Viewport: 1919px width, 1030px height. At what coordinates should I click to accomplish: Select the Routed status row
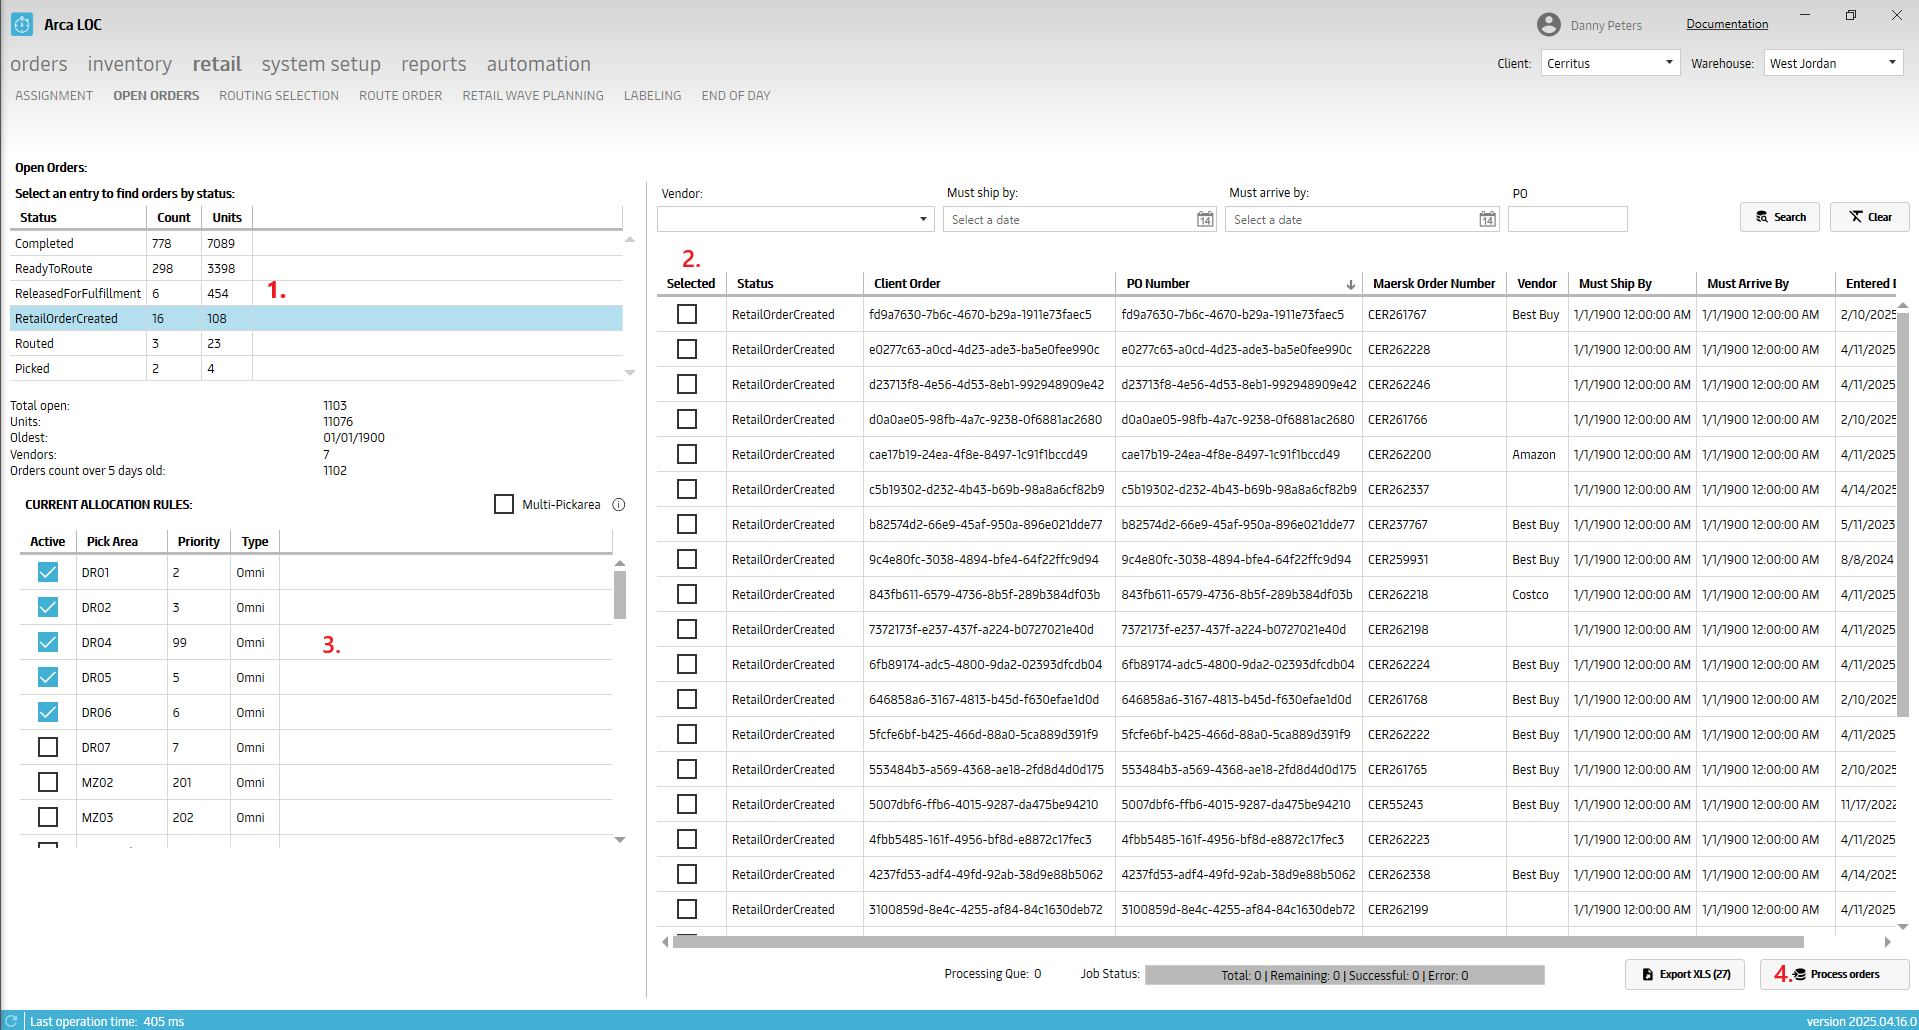pos(316,343)
